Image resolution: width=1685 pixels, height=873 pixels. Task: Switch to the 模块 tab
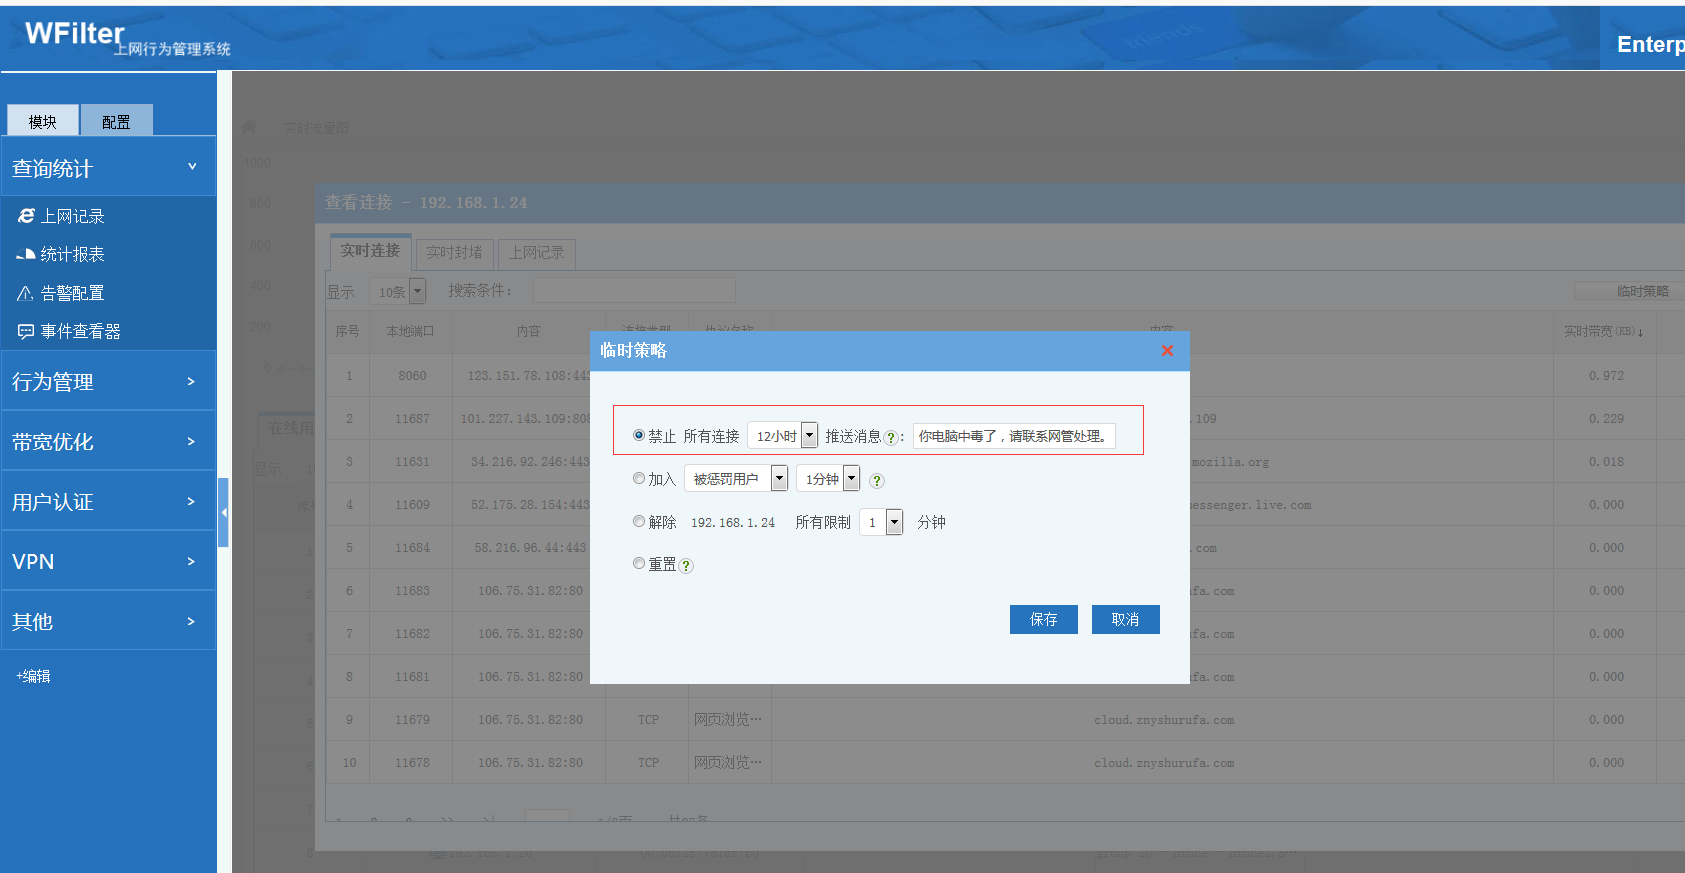point(43,121)
